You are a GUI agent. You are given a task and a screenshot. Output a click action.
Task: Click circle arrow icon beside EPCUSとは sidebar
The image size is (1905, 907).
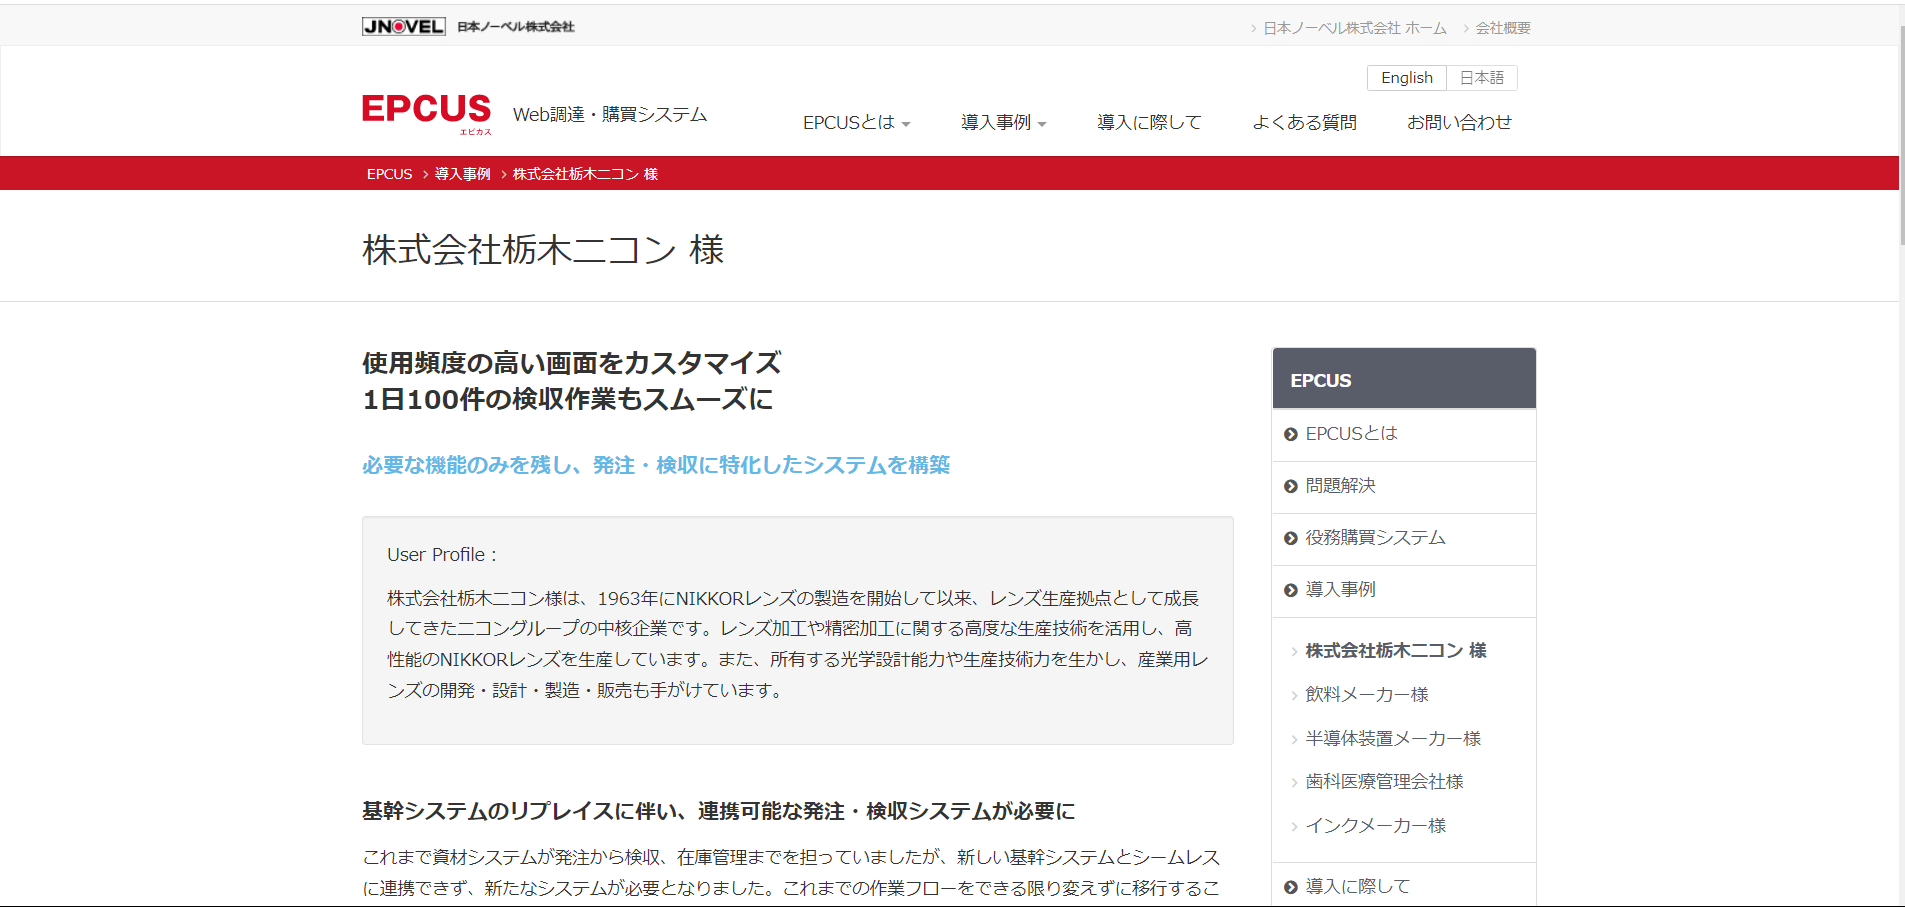tap(1291, 434)
